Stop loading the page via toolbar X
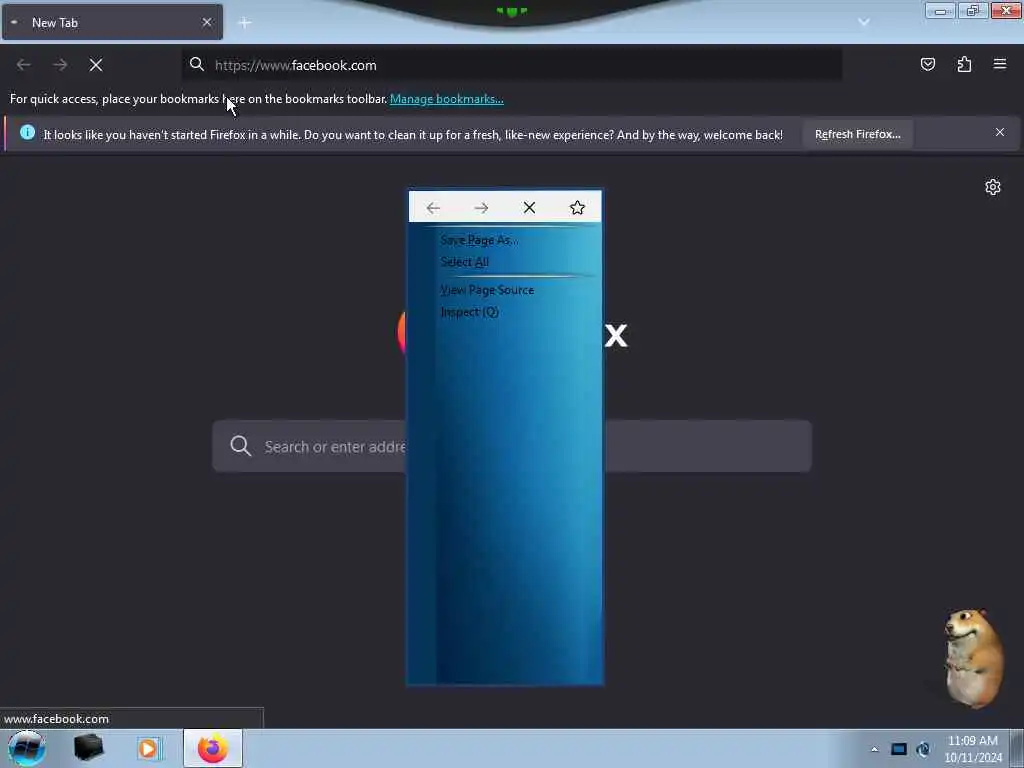This screenshot has height=768, width=1024. tap(96, 65)
